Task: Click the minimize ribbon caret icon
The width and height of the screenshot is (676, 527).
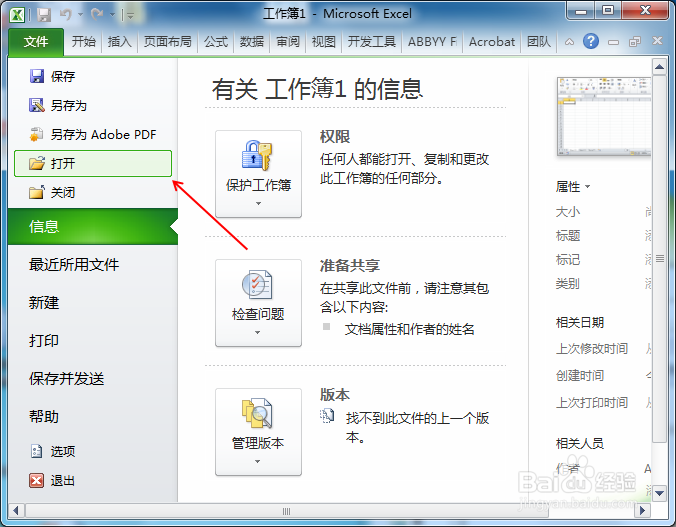Action: pyautogui.click(x=569, y=42)
